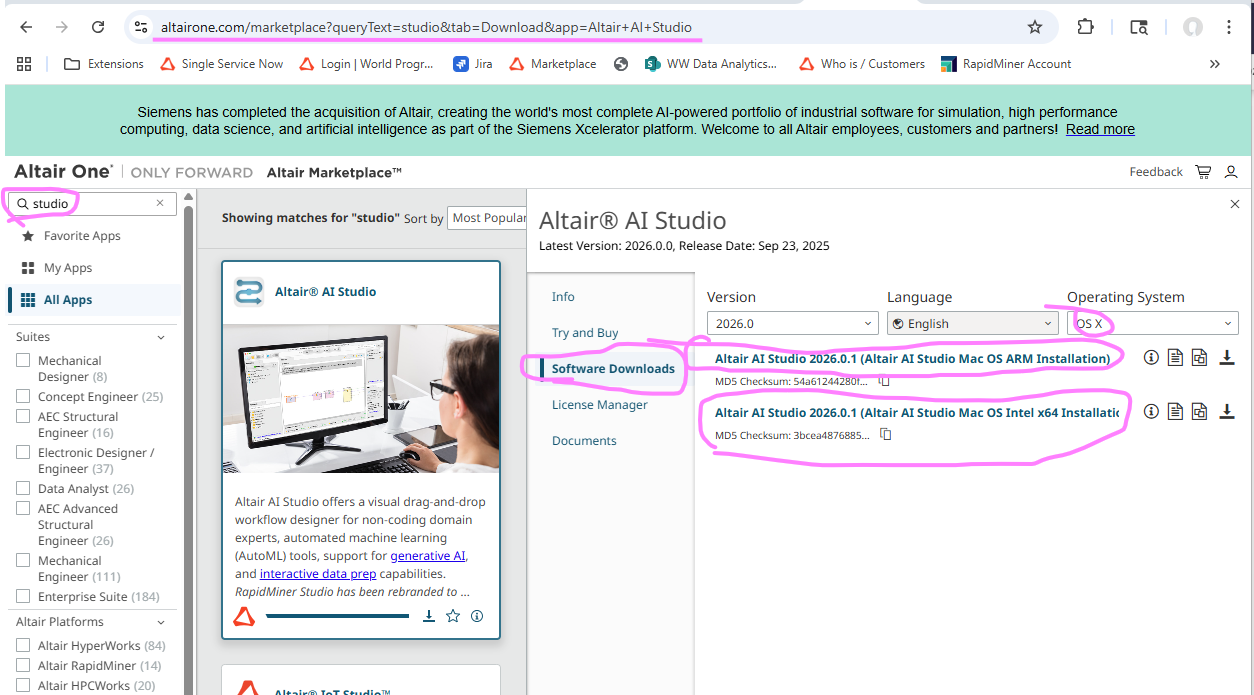Open the License Manager tab

[x=600, y=405]
